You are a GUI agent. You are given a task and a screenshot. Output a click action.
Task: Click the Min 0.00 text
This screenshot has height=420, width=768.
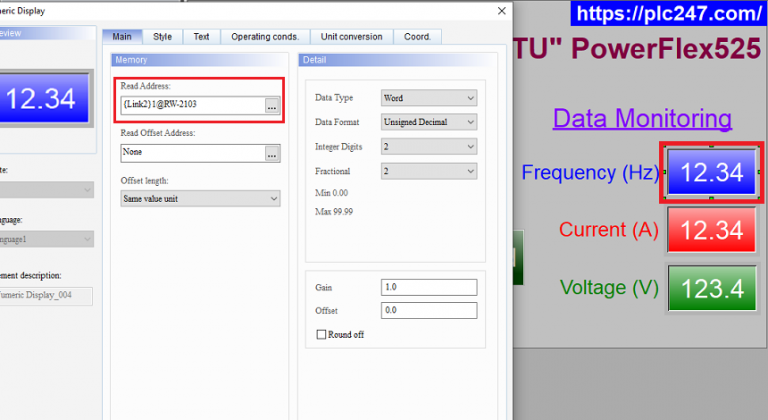pos(332,193)
